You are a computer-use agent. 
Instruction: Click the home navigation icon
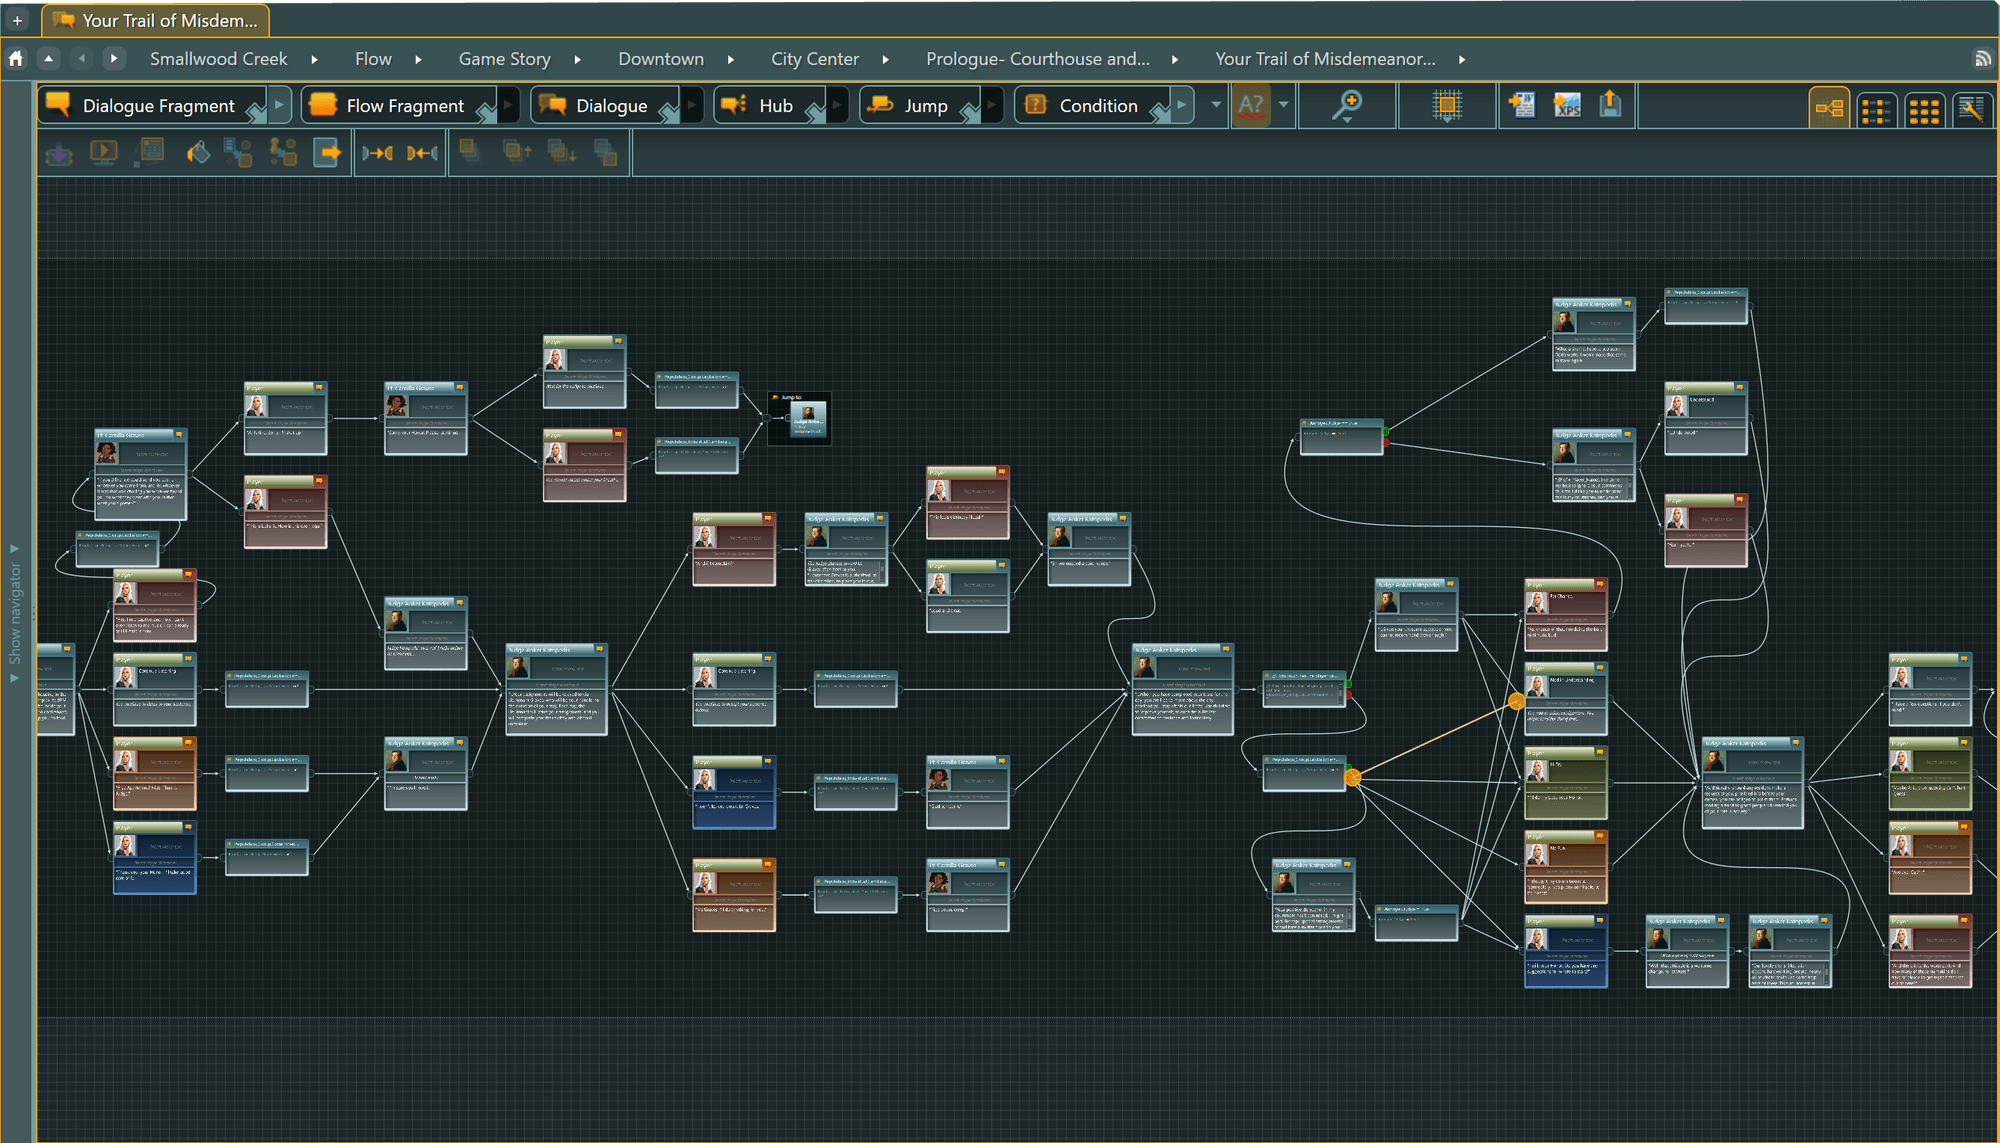[16, 59]
